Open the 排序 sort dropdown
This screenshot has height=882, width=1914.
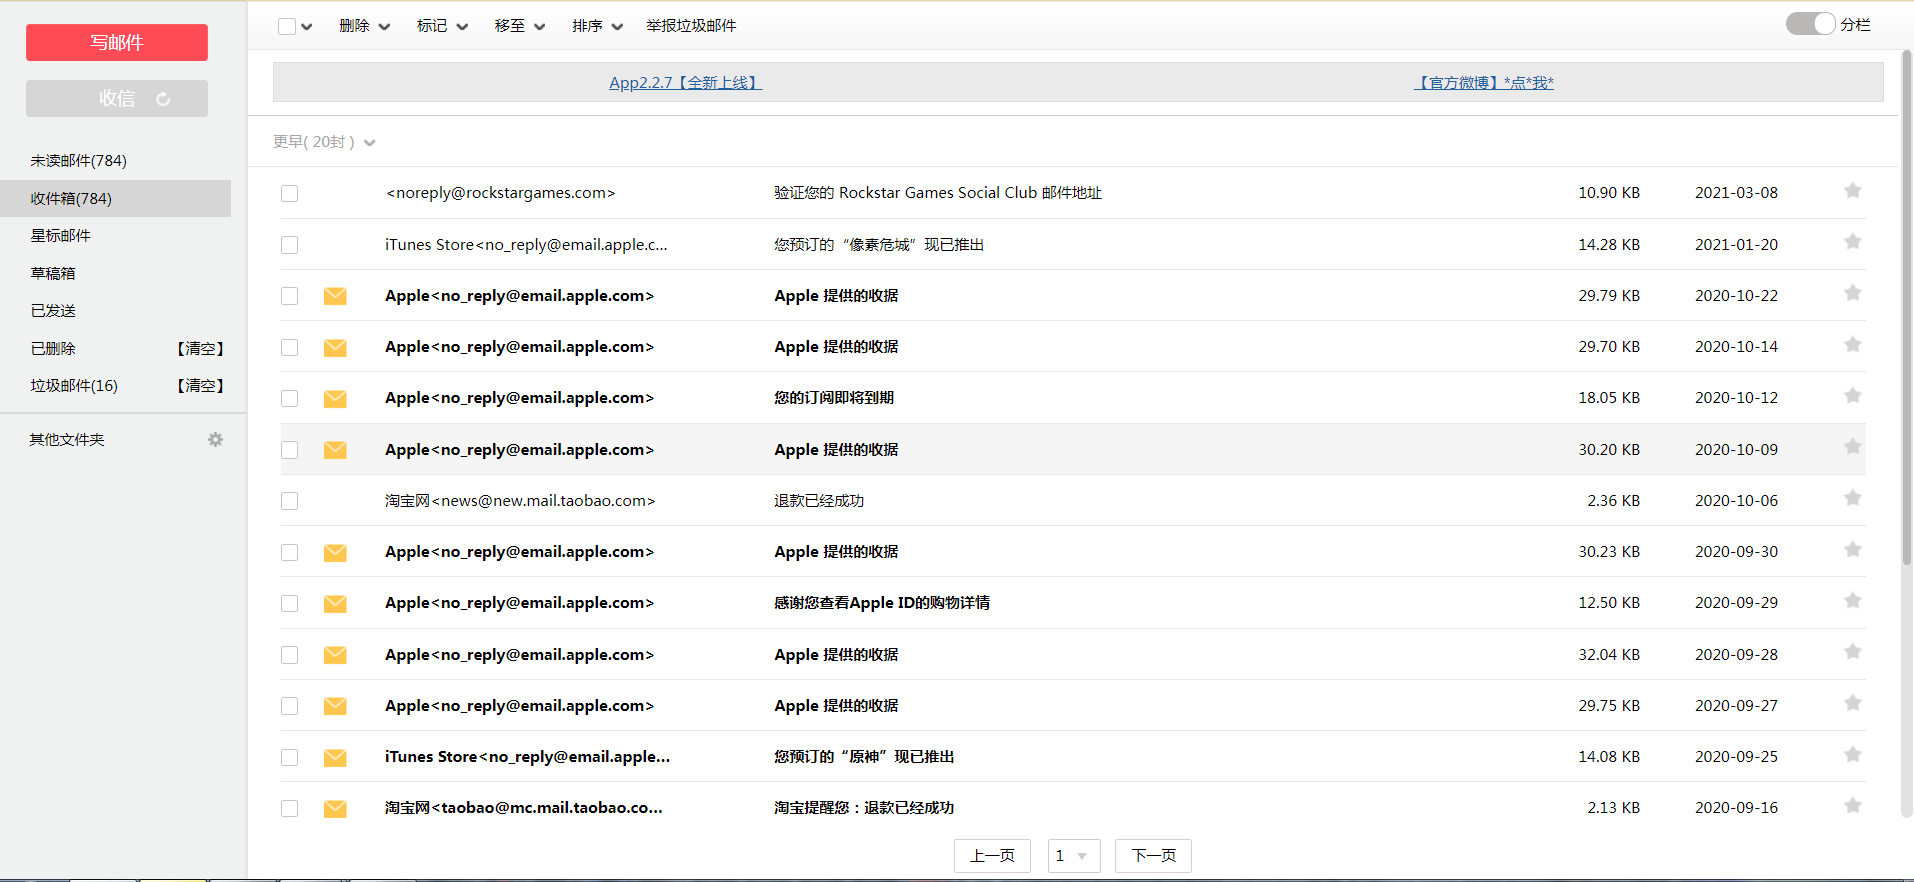pos(597,26)
